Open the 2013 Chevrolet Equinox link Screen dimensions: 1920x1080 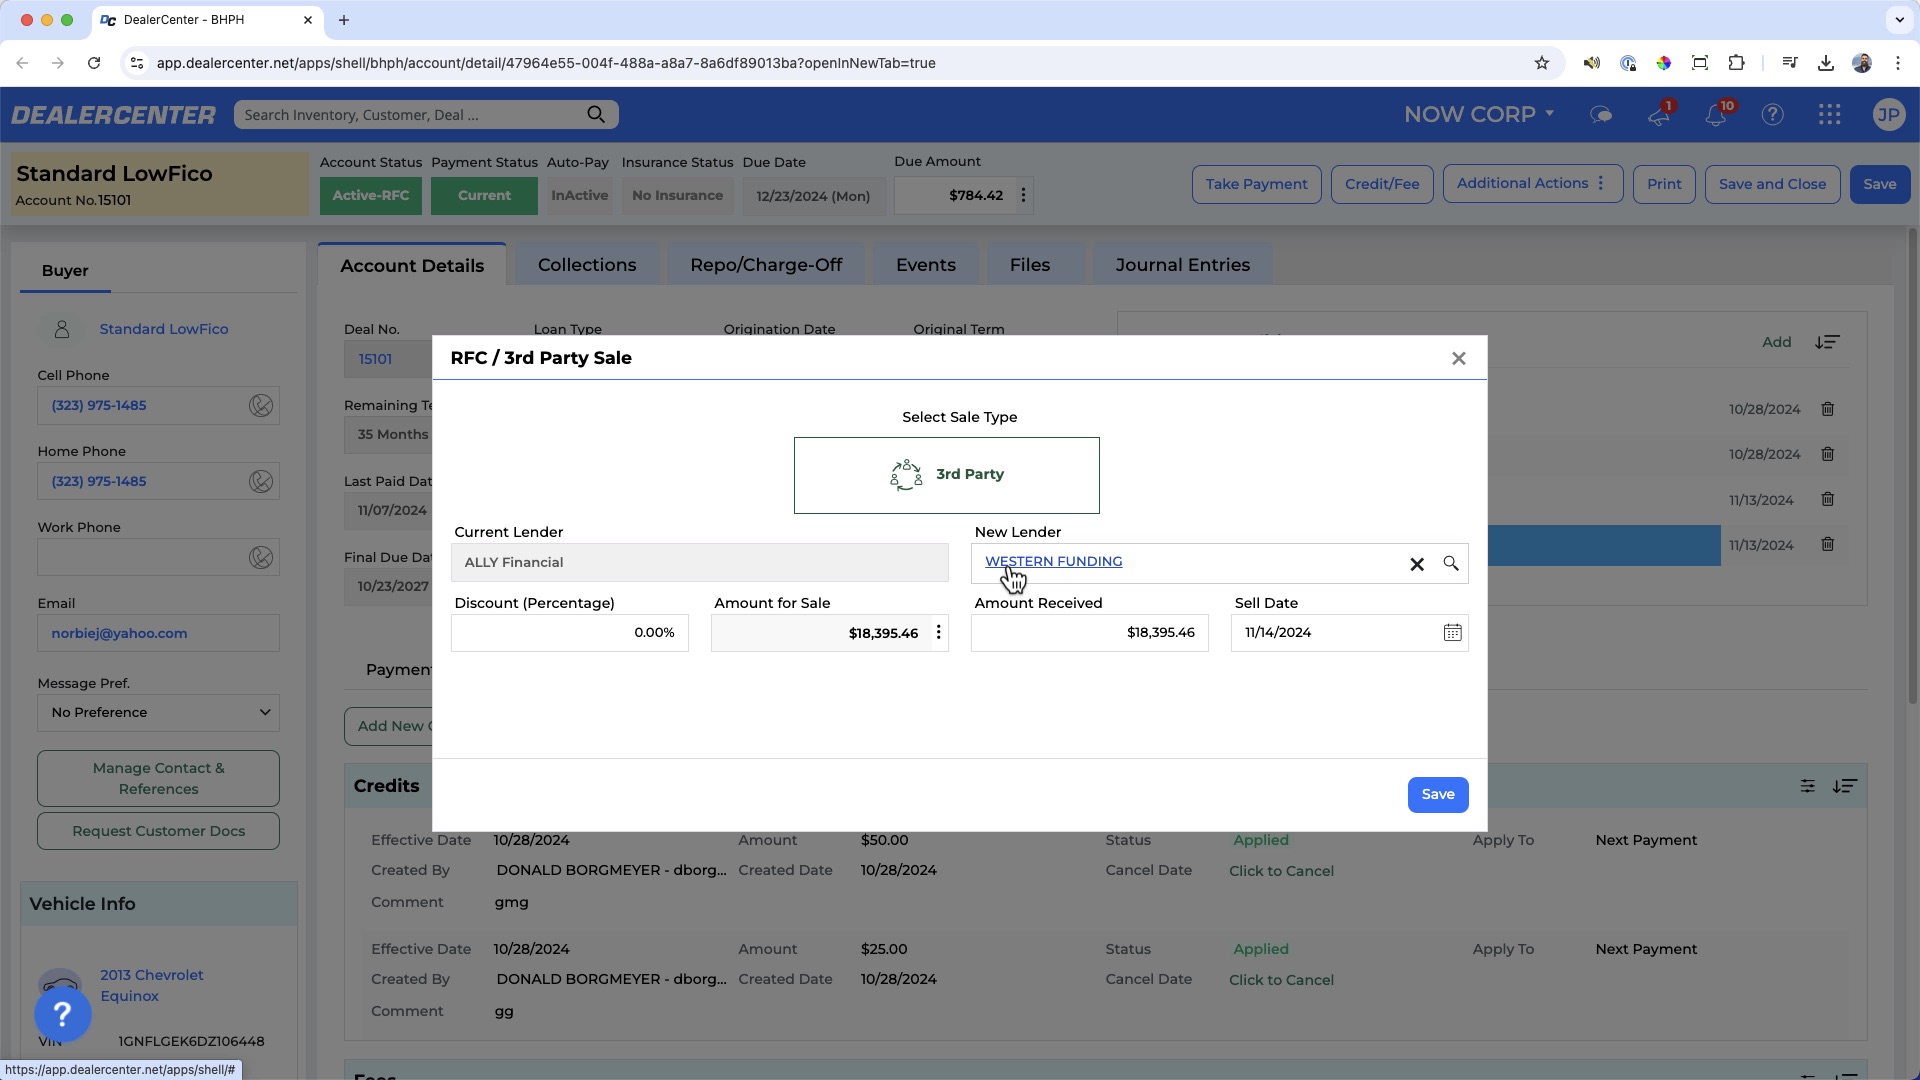click(x=151, y=986)
